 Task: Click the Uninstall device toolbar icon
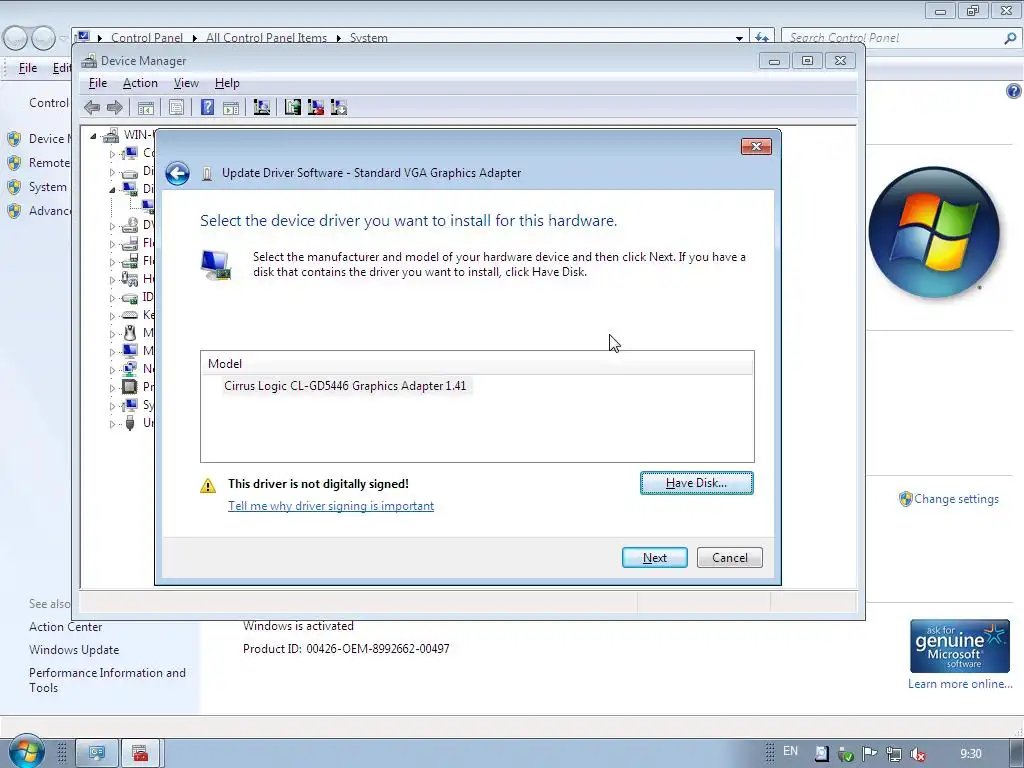pyautogui.click(x=315, y=107)
